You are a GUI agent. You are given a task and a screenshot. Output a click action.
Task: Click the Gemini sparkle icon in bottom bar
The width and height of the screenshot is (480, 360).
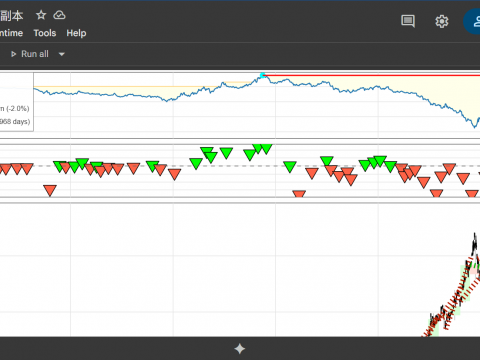240,349
